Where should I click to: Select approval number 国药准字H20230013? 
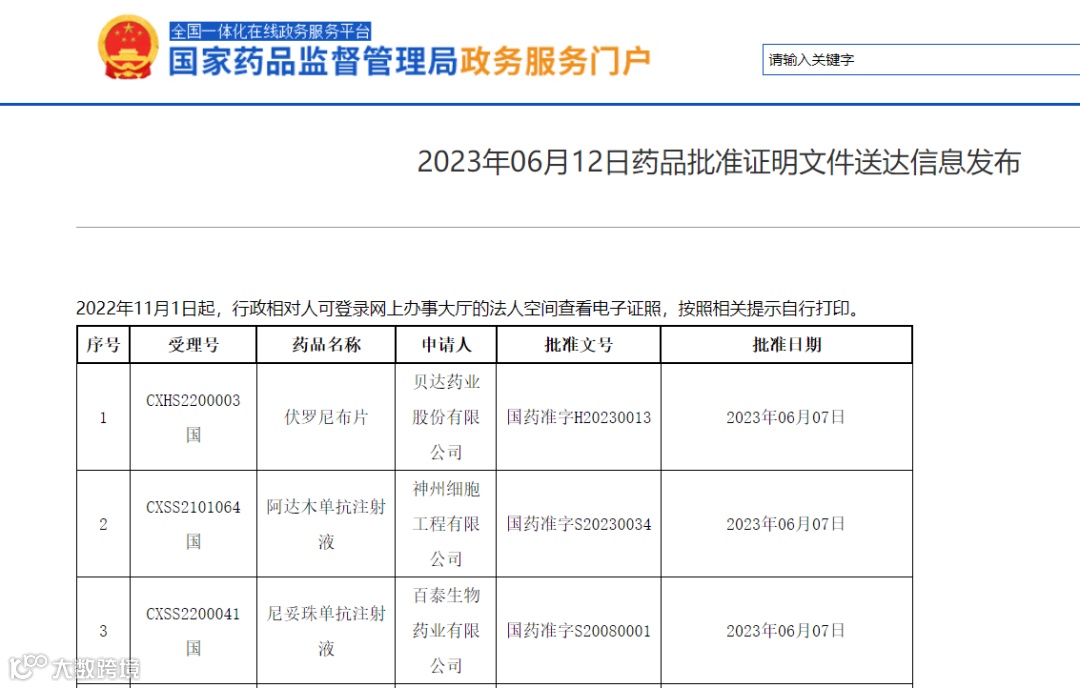click(579, 417)
